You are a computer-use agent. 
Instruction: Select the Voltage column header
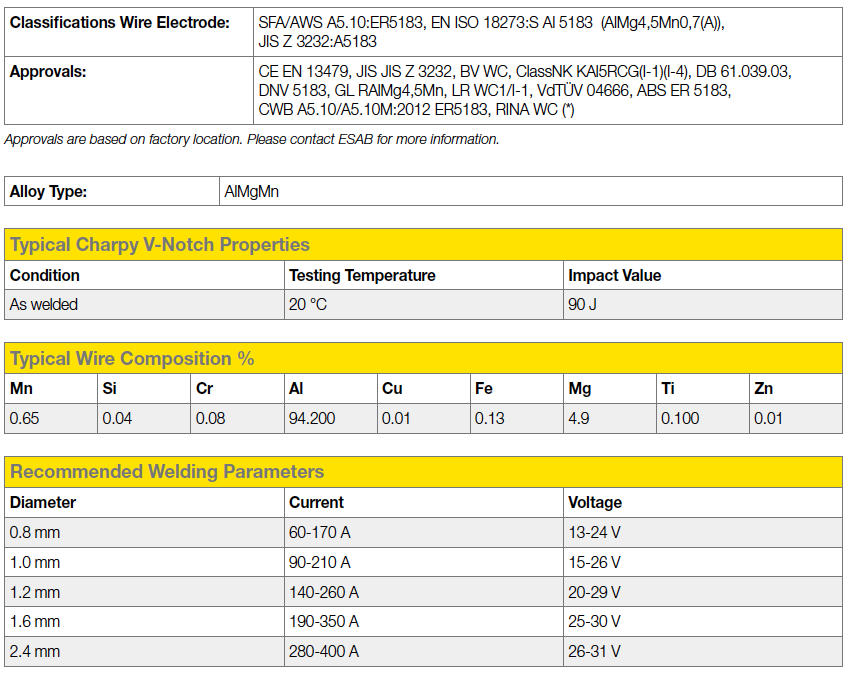(590, 503)
